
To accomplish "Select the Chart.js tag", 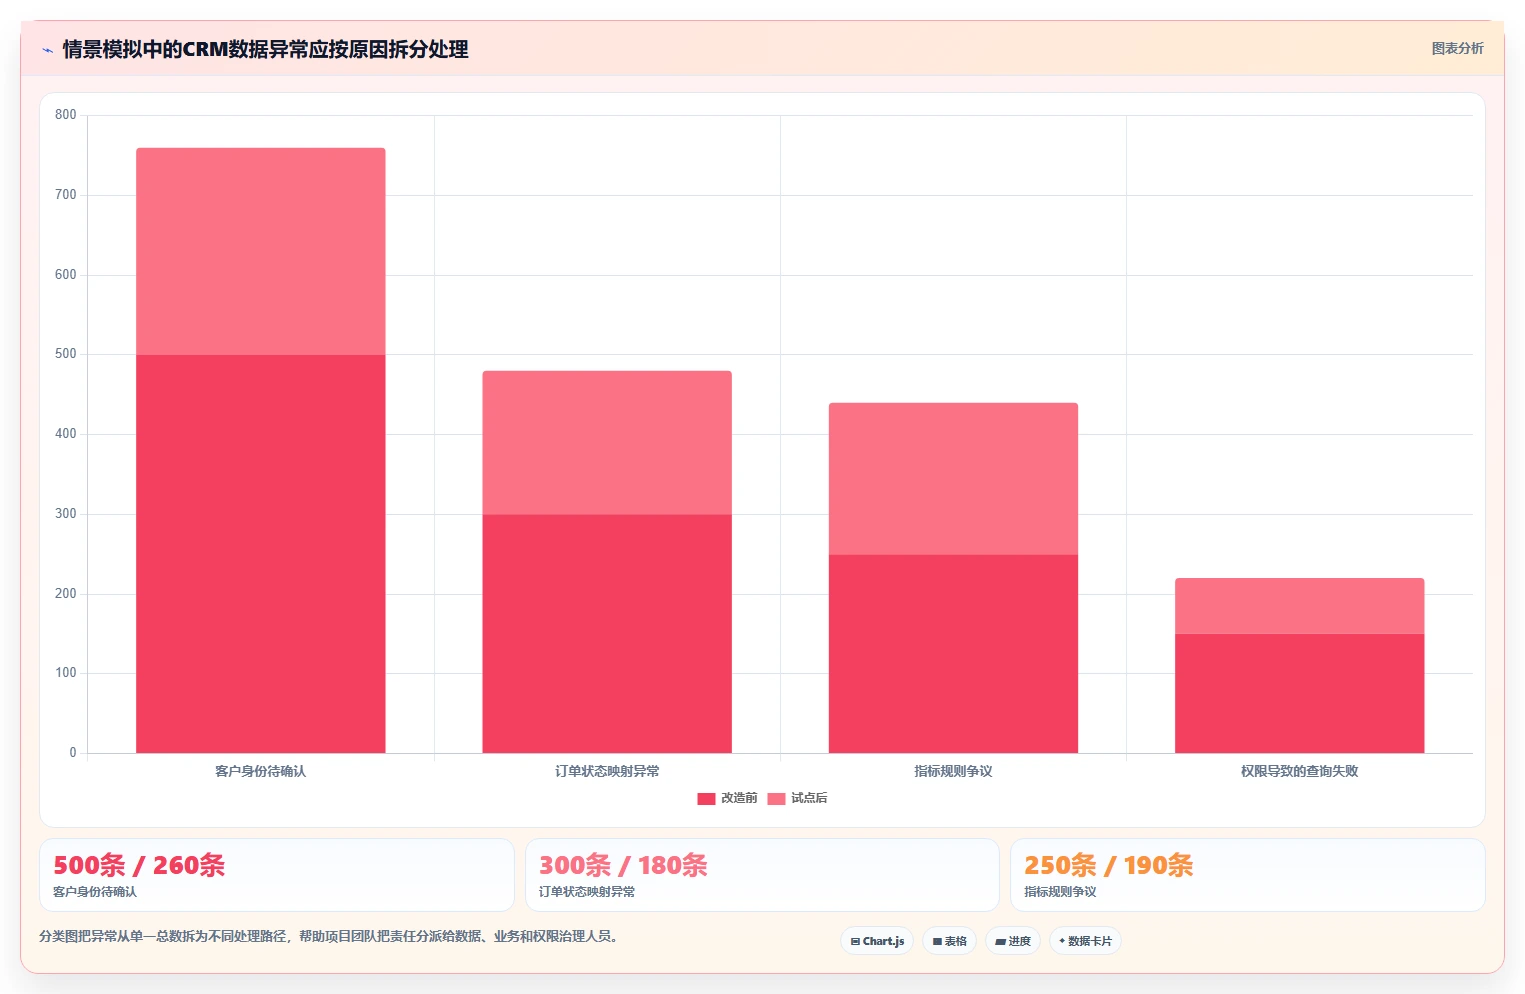I will click(877, 941).
